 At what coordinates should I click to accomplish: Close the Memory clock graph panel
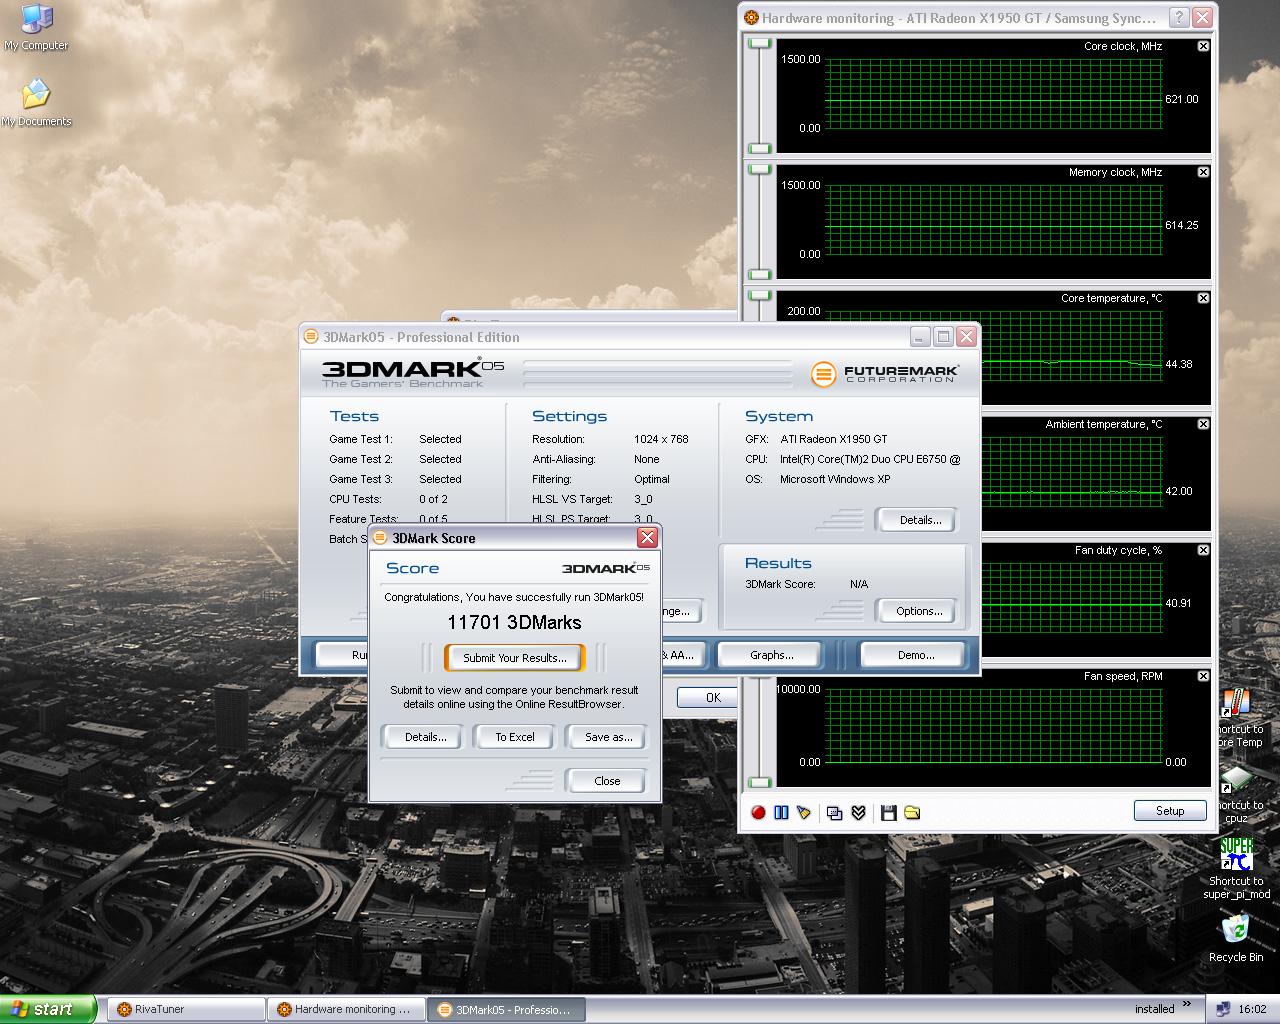click(x=1203, y=172)
